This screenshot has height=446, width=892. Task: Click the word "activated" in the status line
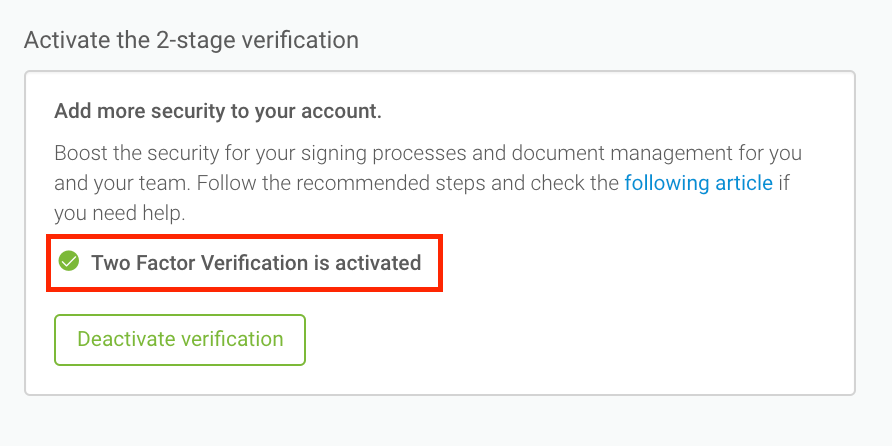[x=378, y=263]
